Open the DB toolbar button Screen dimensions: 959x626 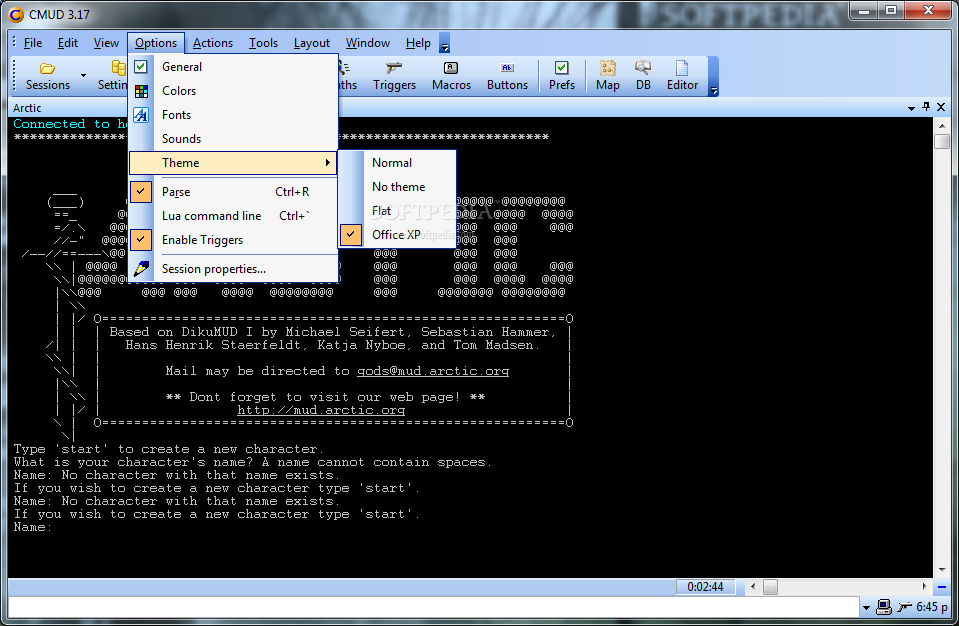tap(643, 76)
